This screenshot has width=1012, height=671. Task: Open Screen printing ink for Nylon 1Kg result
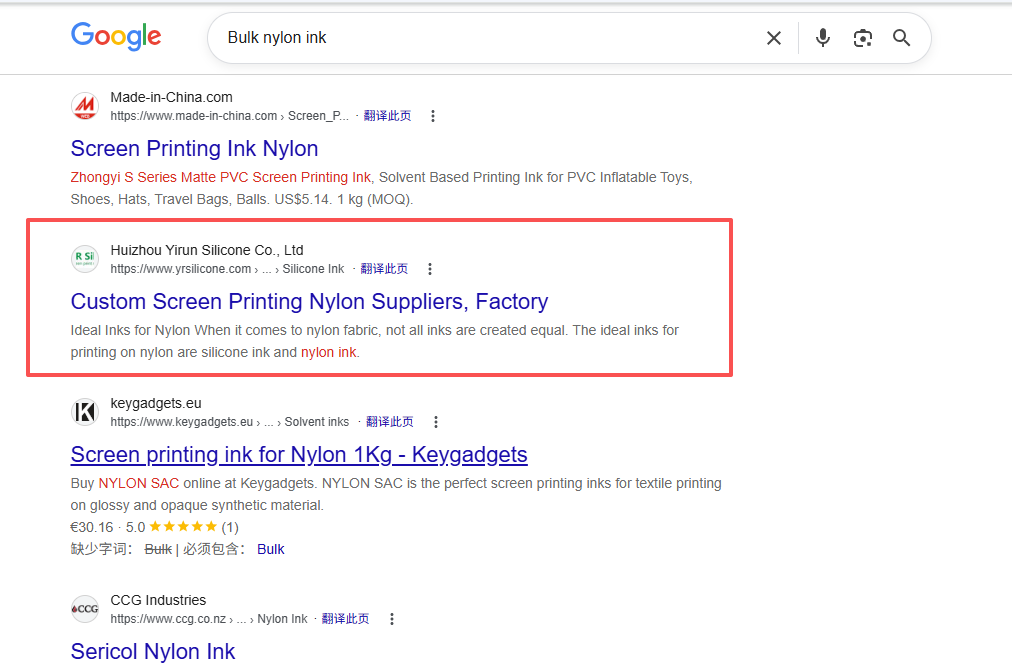point(299,454)
